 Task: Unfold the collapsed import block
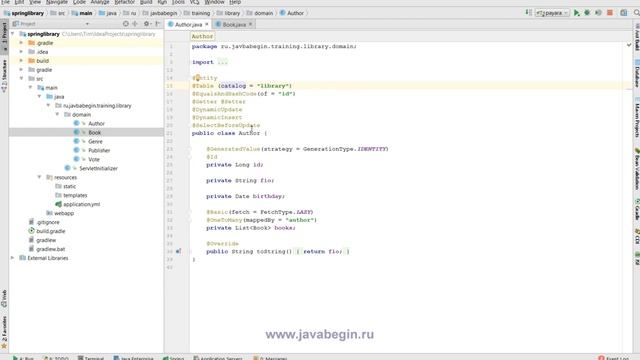pos(222,62)
